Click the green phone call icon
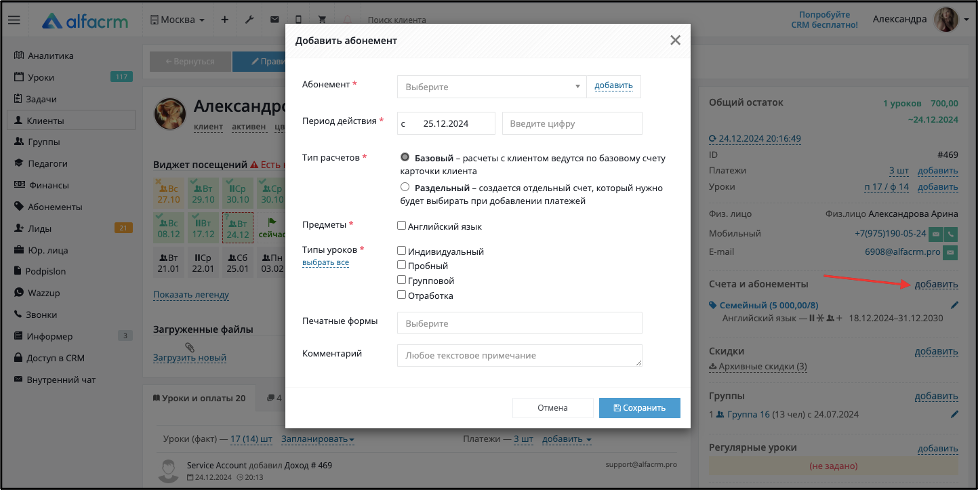Screen dimensions: 979x491 951,234
